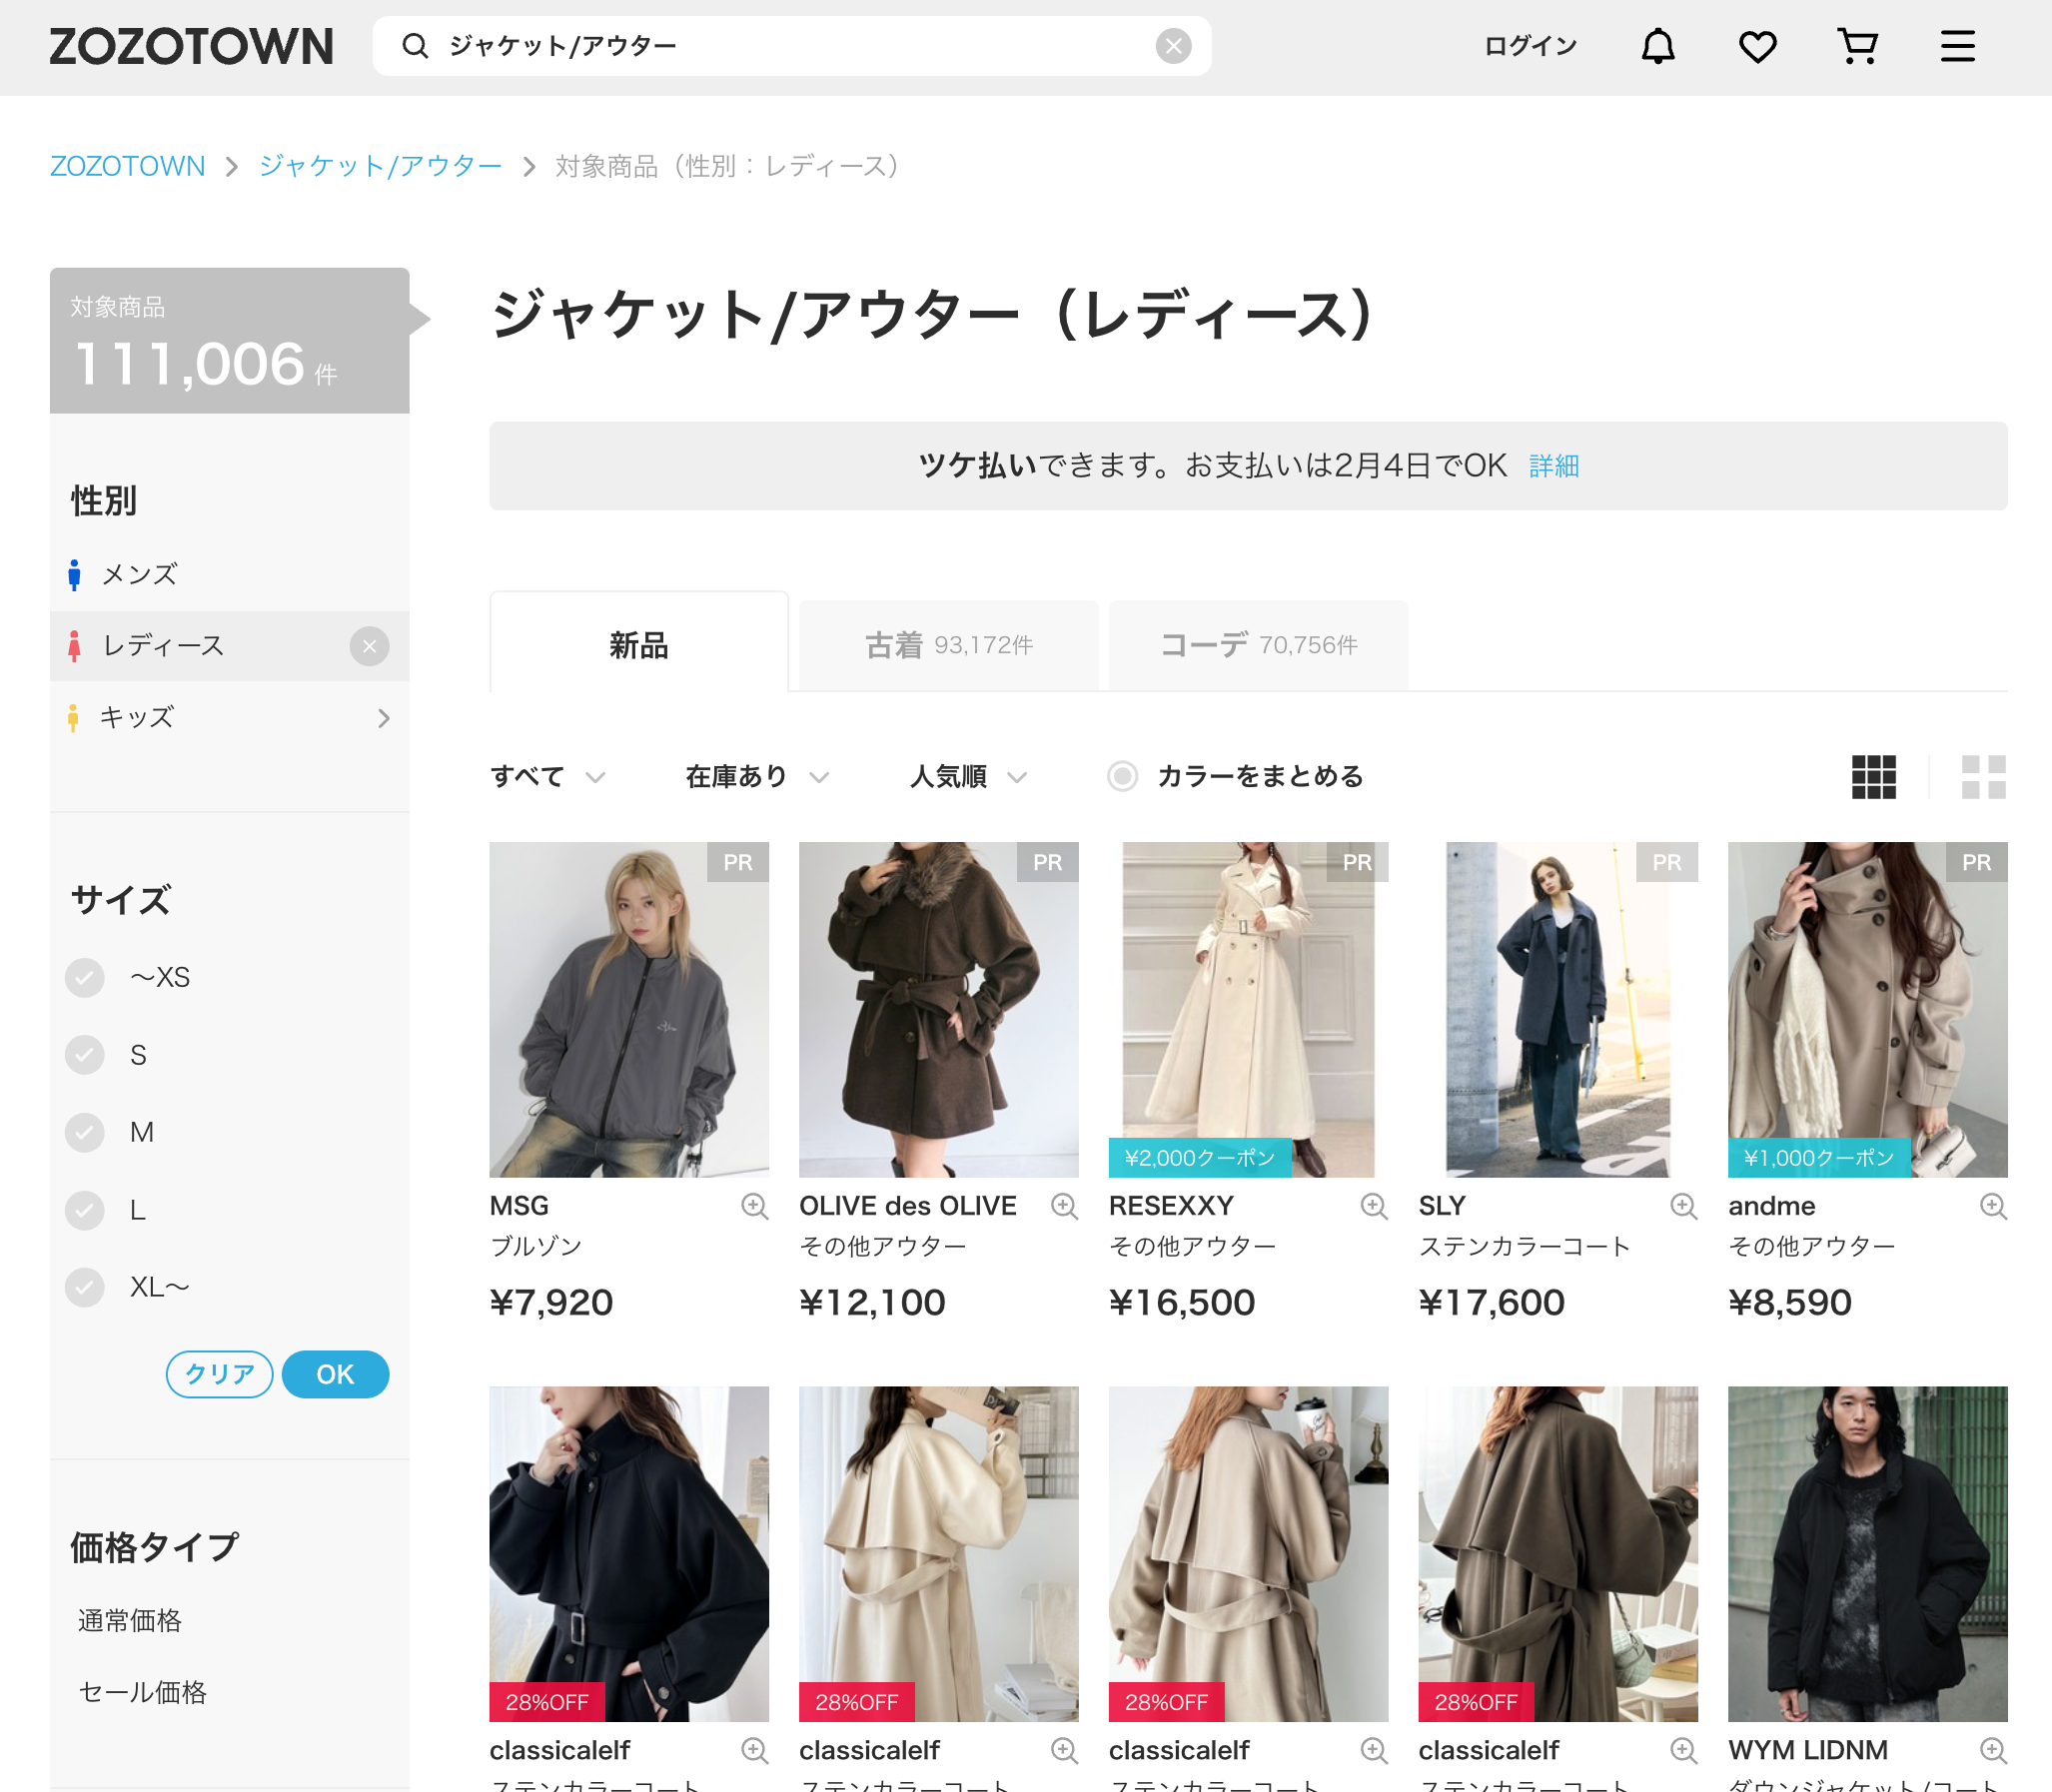The image size is (2052, 1792).
Task: Select the 新品 tab
Action: point(639,645)
